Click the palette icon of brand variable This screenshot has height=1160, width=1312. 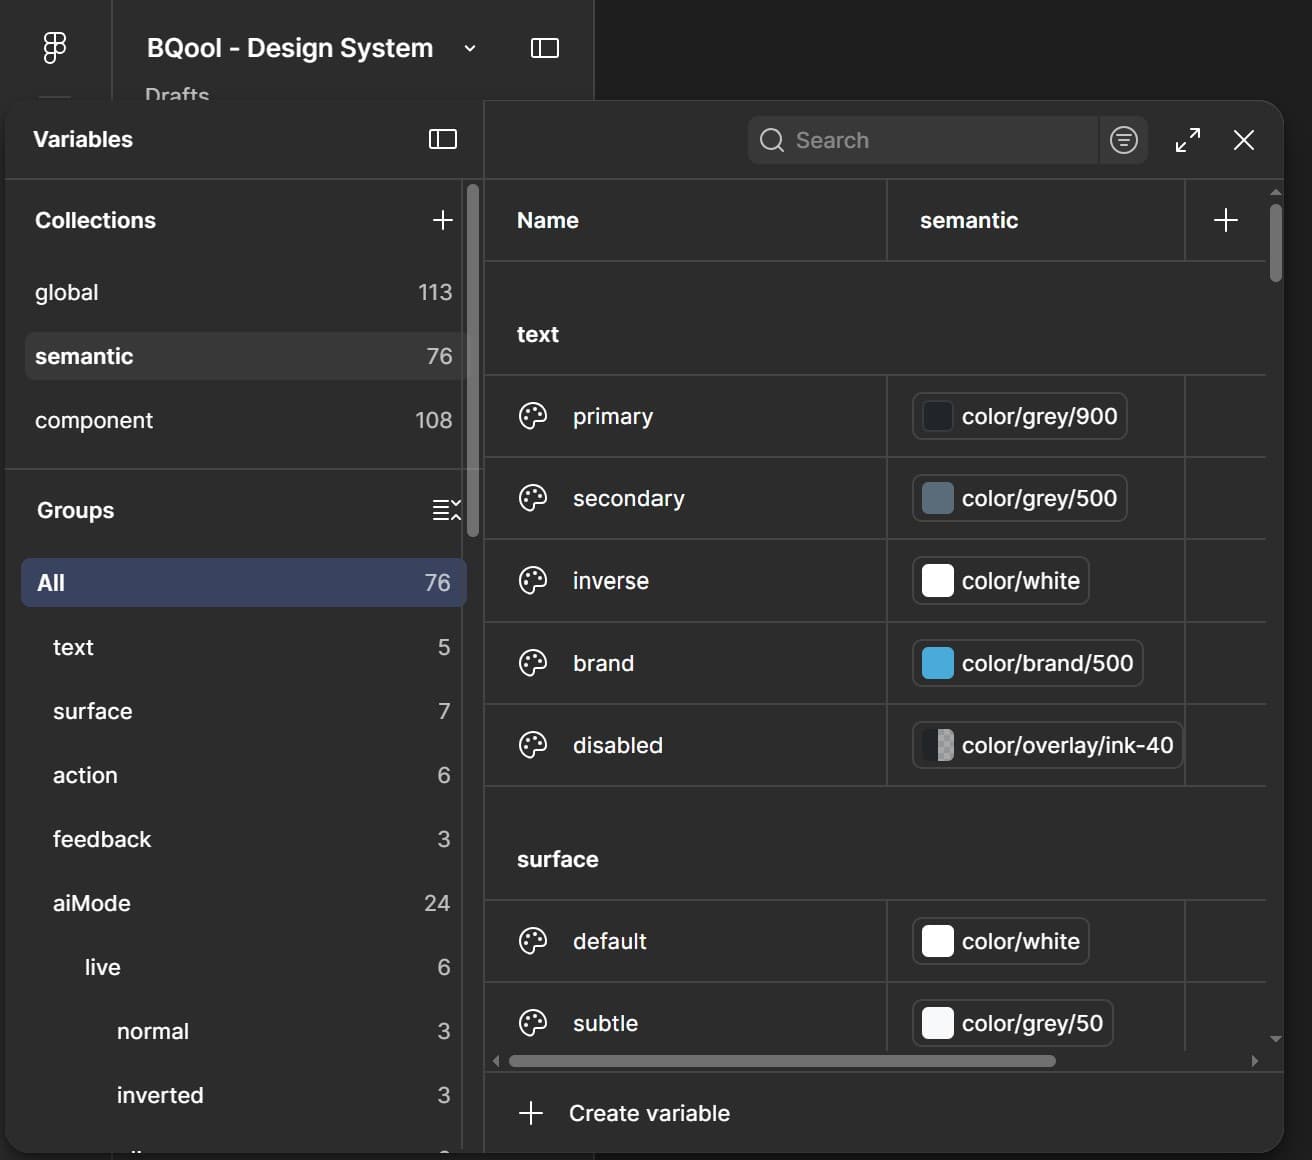[x=533, y=662]
